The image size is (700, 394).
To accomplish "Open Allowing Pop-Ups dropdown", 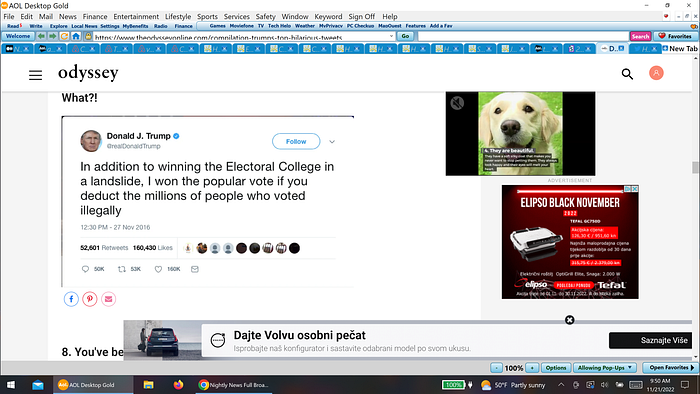I will click(x=605, y=368).
